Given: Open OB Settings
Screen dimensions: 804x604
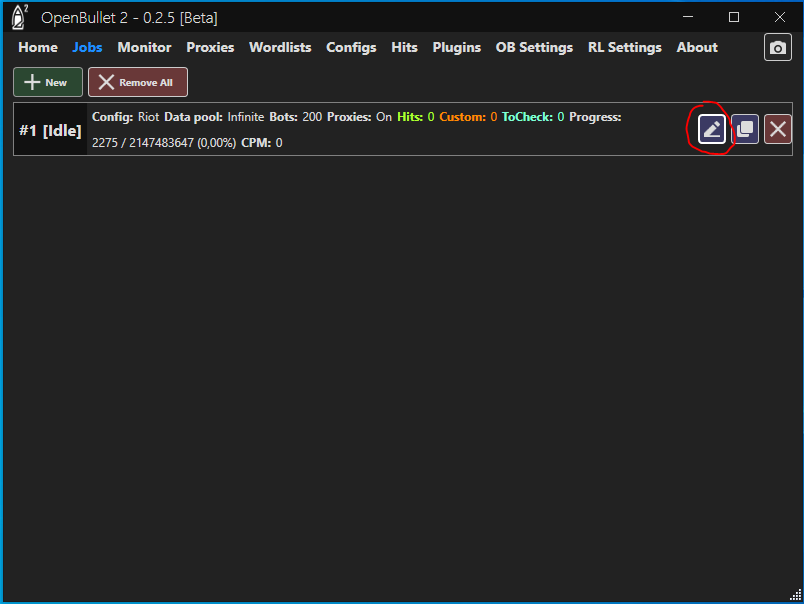Looking at the screenshot, I should [534, 48].
